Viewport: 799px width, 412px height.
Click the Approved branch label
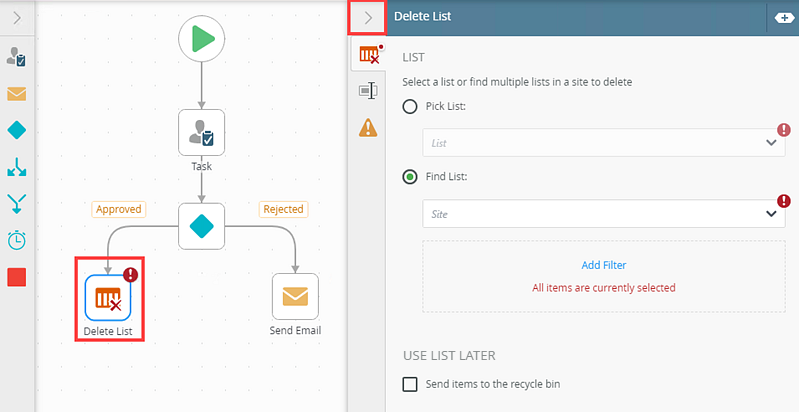coord(118,209)
